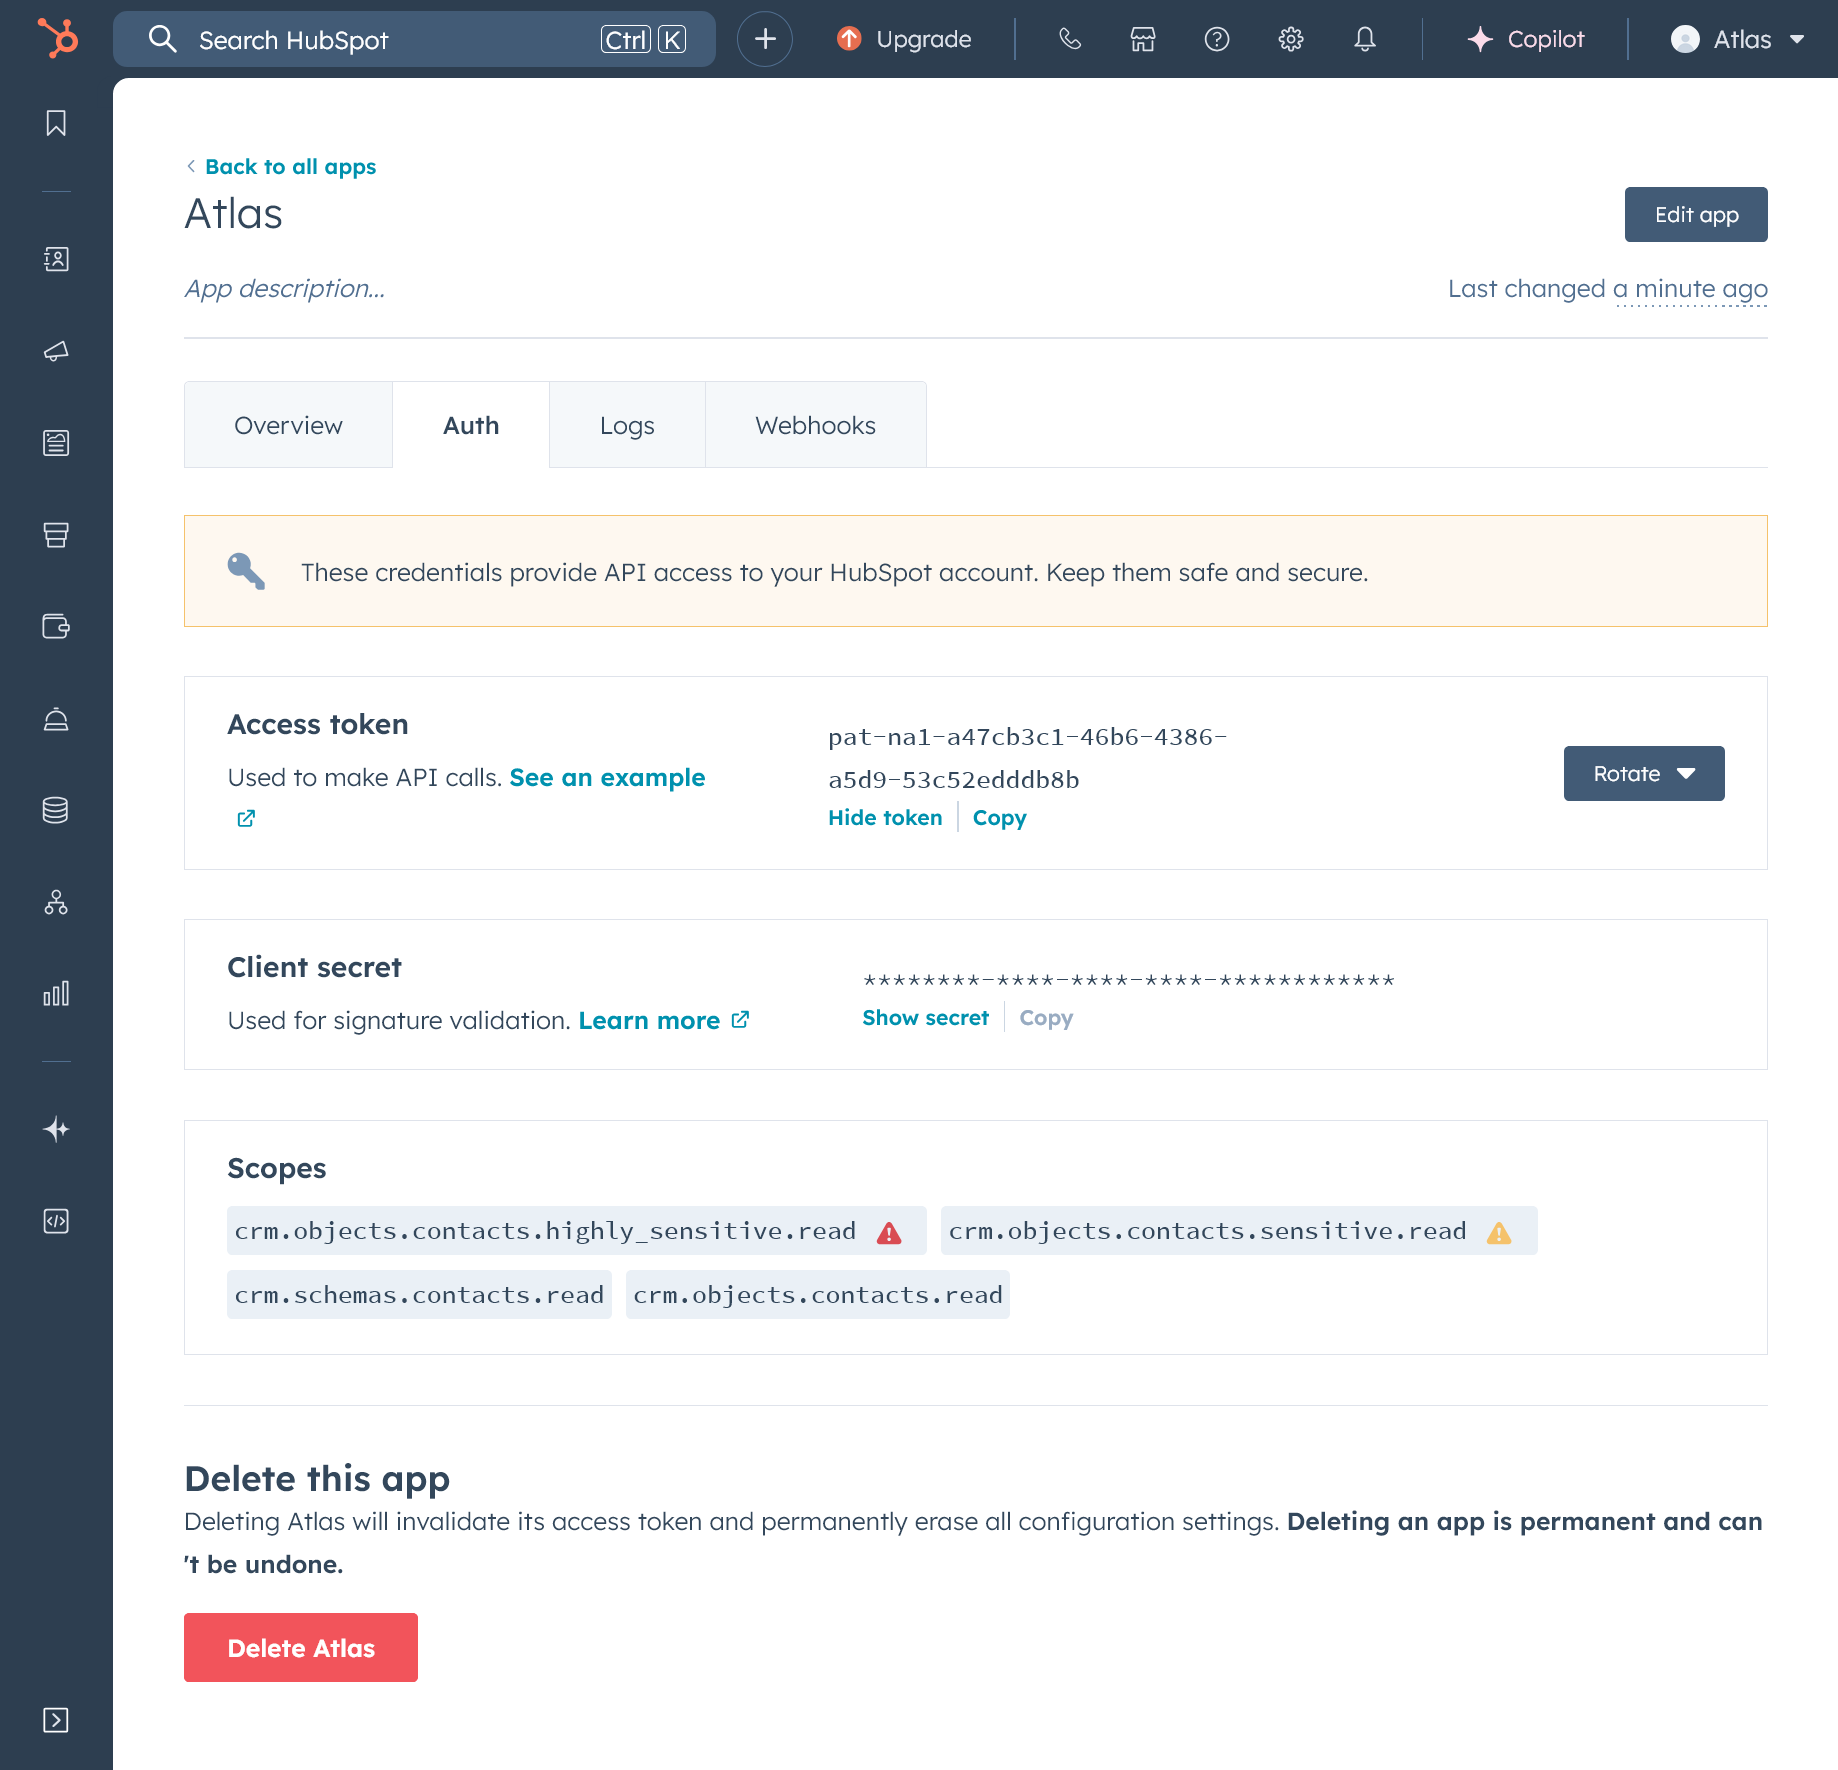
Task: Open the calling phone icon
Action: tap(1070, 39)
